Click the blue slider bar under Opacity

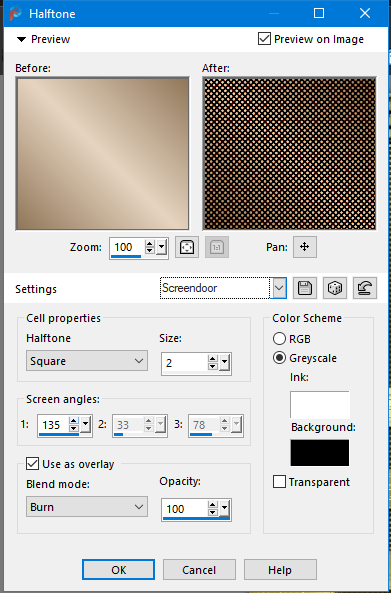[x=196, y=518]
